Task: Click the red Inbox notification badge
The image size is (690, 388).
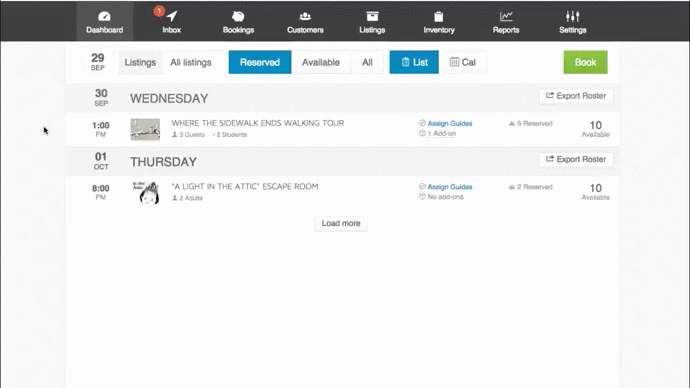Action: point(159,11)
